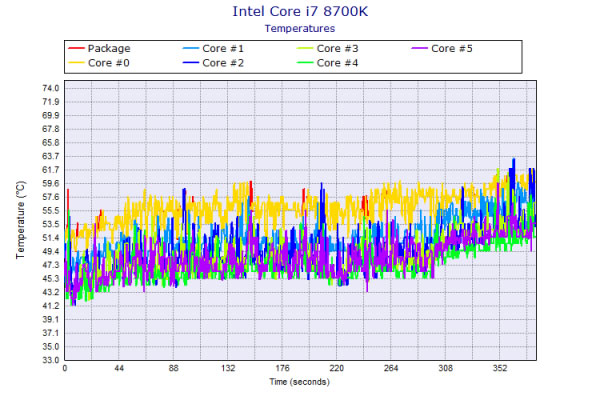Image resolution: width=600 pixels, height=400 pixels.
Task: Click the 132 x-axis tick label
Action: (x=228, y=368)
